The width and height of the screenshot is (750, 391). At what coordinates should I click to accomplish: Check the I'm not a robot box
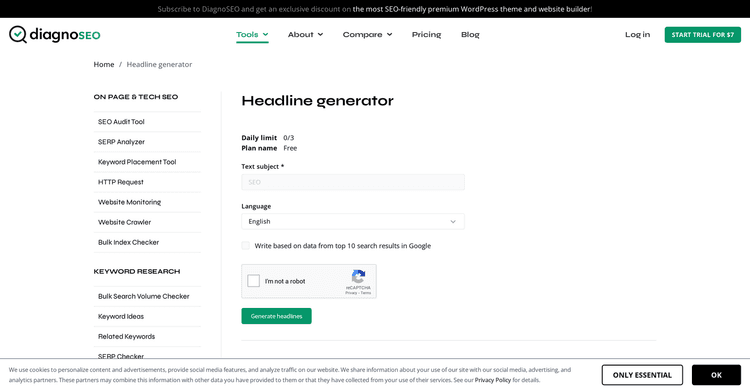click(254, 281)
